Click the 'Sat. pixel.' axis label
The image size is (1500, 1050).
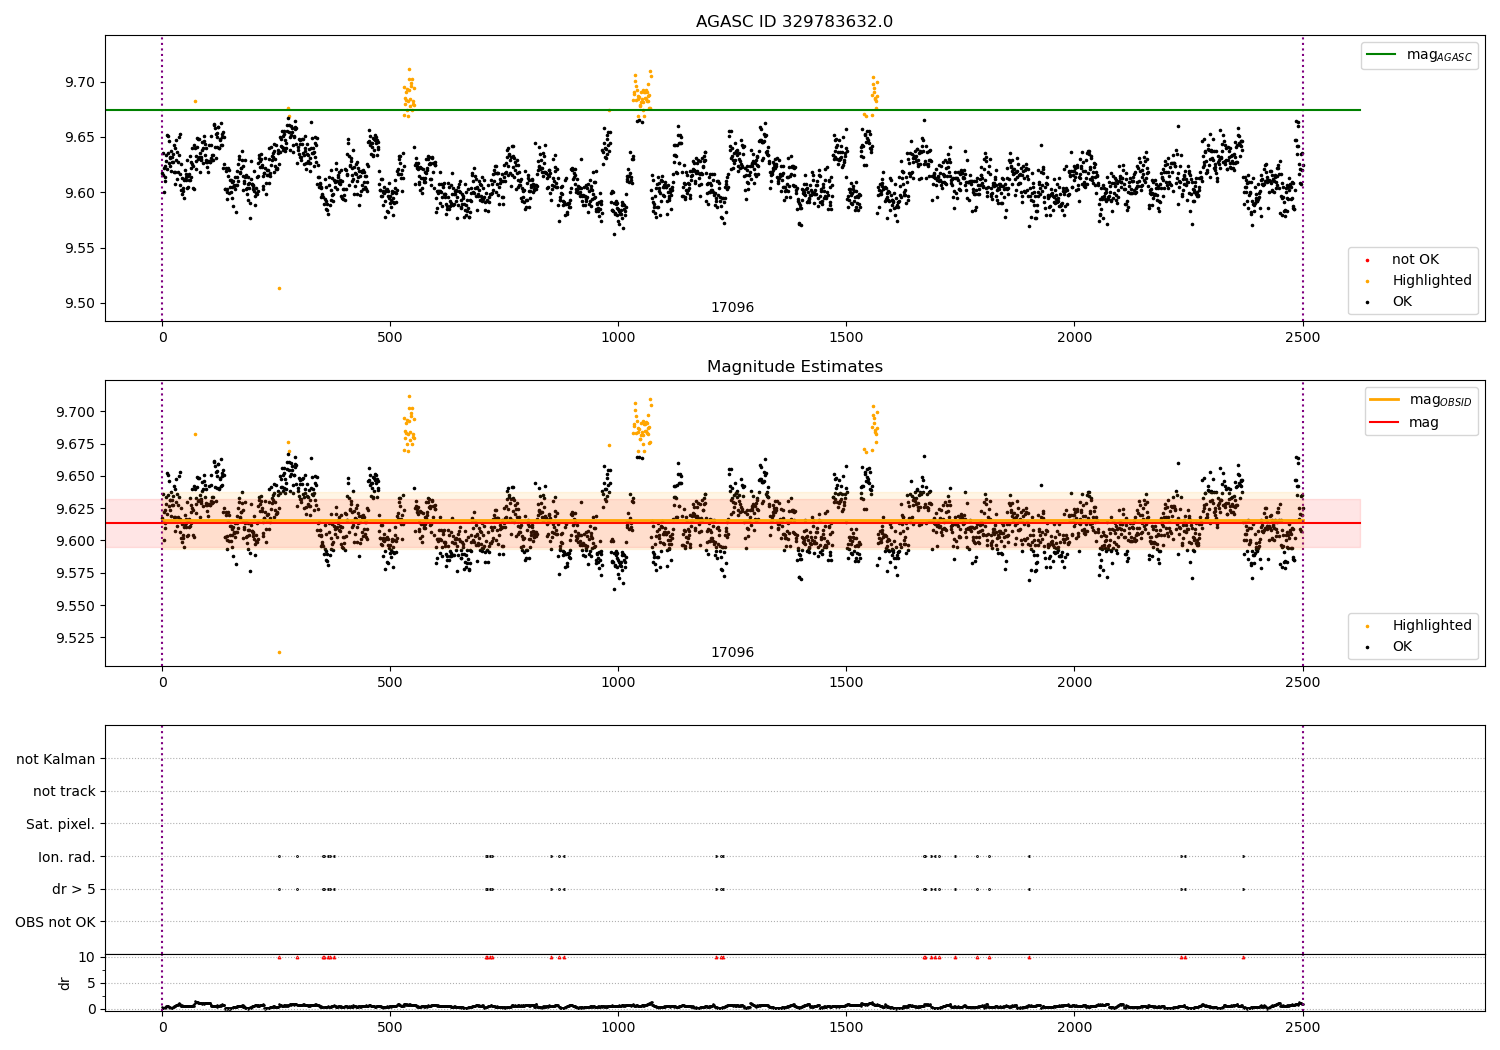coord(61,825)
